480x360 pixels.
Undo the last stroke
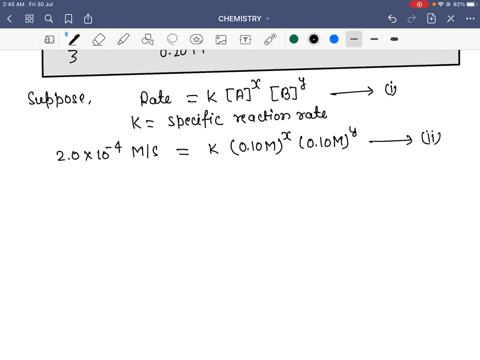[x=392, y=19]
